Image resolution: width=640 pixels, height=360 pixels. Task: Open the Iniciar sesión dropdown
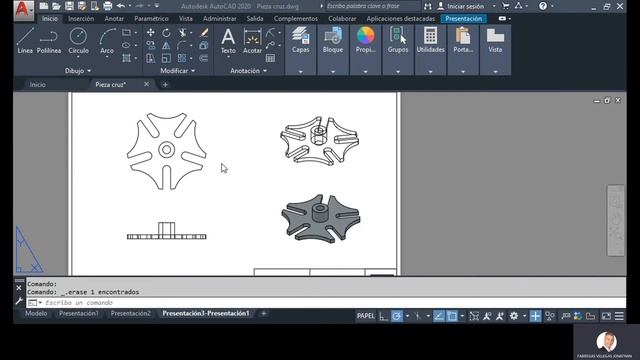click(494, 6)
